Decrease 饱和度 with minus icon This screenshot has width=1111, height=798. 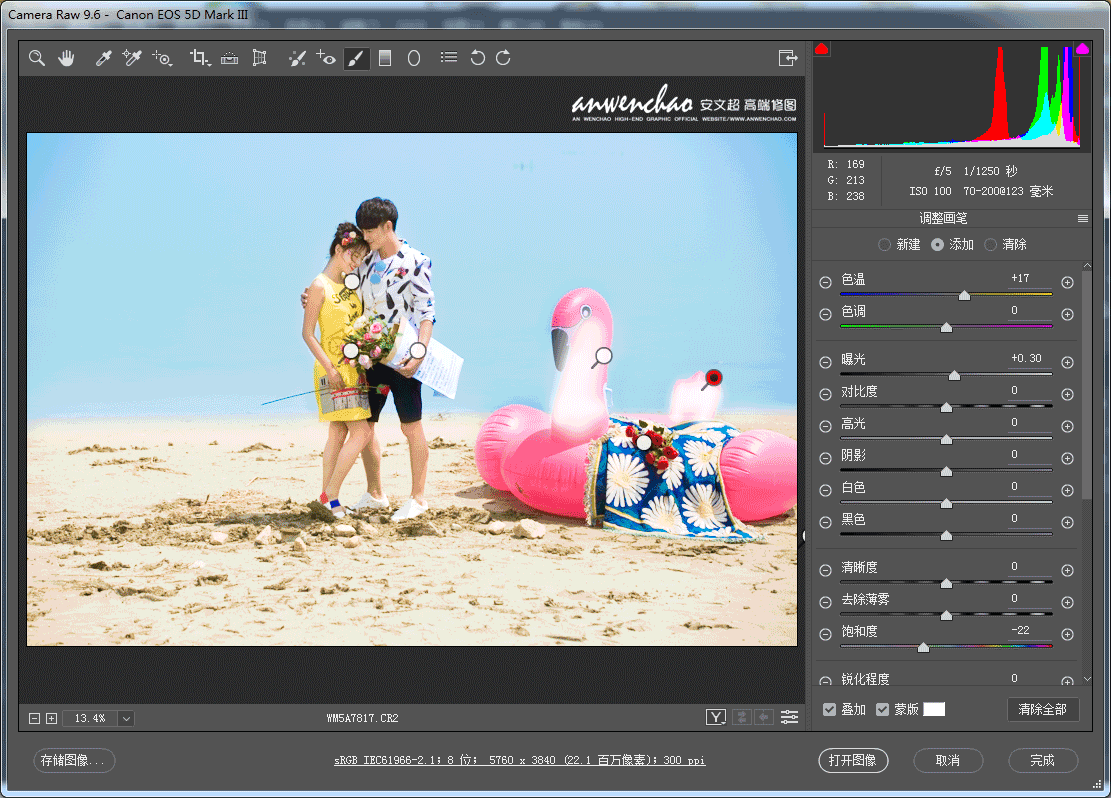825,634
